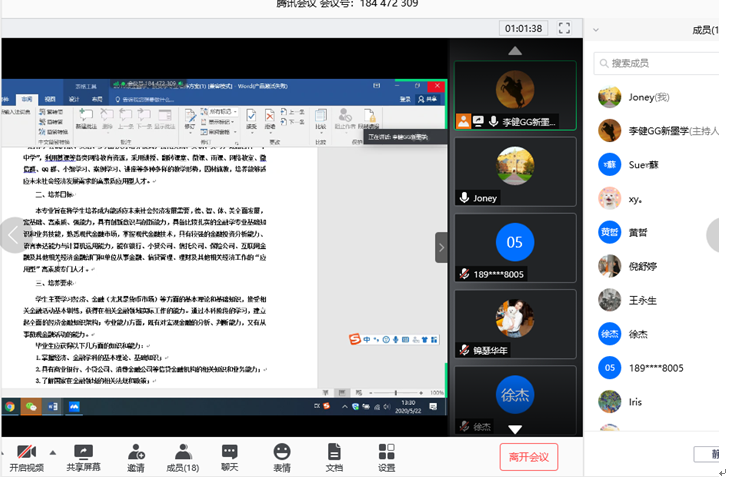Click the 离开会议 leave meeting button
The image size is (729, 479).
(x=529, y=457)
